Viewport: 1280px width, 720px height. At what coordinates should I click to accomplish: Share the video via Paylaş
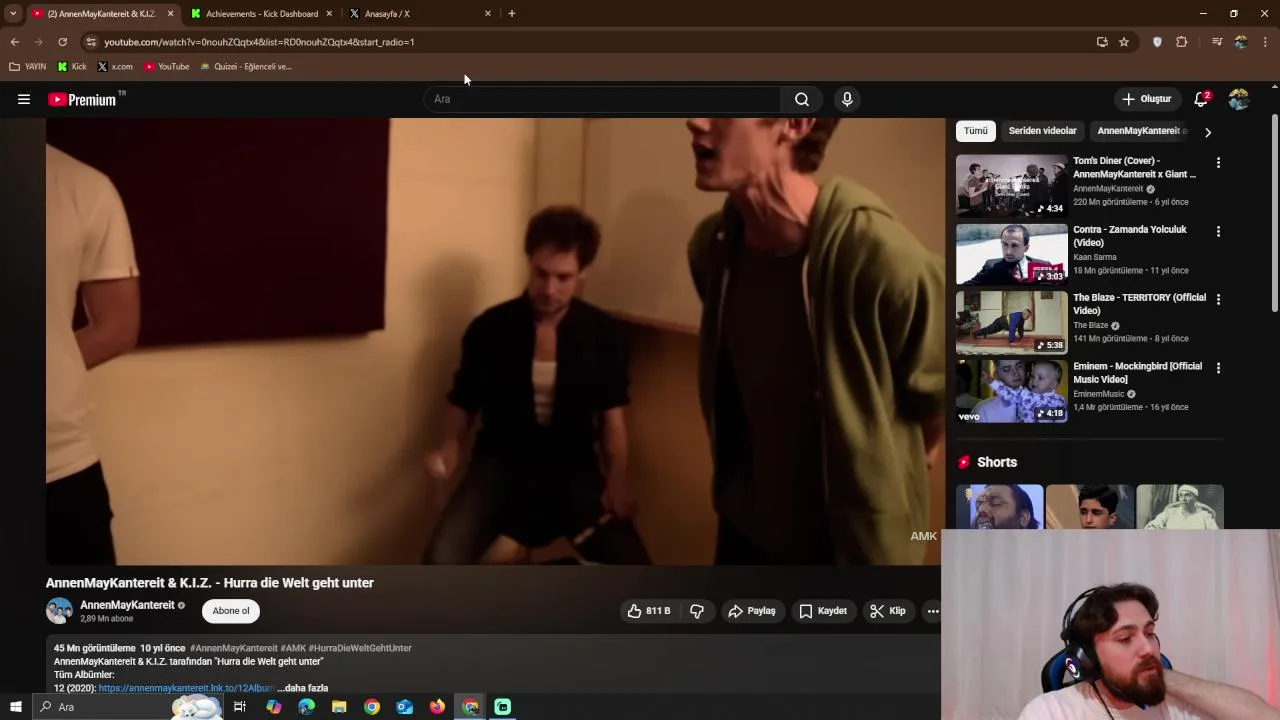(x=752, y=611)
